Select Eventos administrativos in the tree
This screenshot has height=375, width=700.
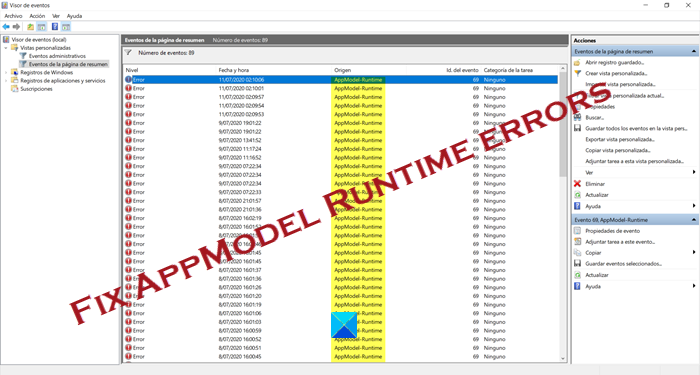click(57, 56)
